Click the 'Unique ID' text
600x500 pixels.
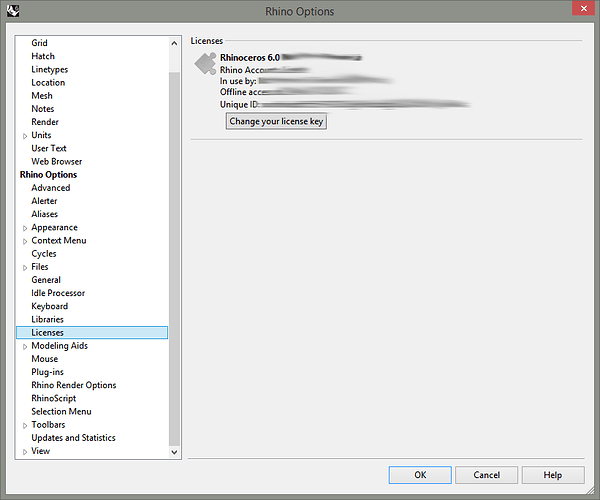click(x=239, y=104)
